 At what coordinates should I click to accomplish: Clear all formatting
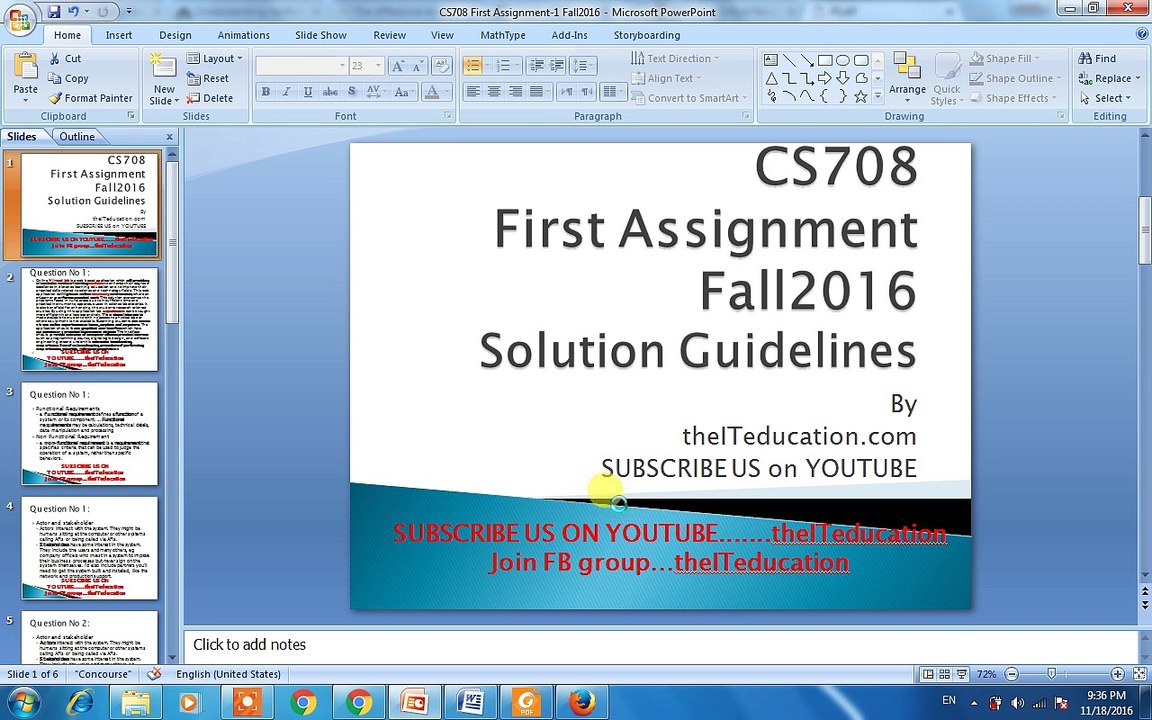click(442, 65)
